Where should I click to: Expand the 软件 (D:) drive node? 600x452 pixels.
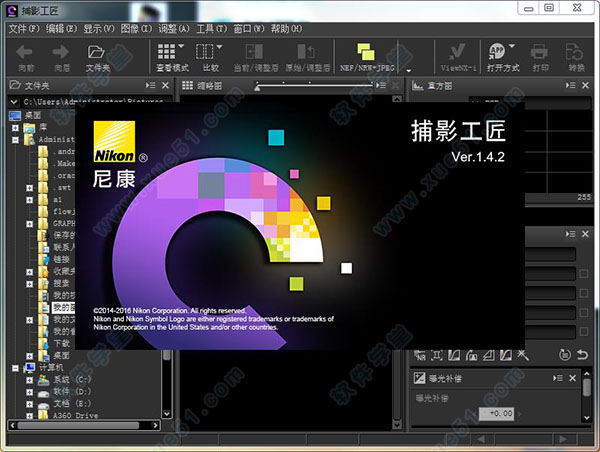click(x=29, y=392)
